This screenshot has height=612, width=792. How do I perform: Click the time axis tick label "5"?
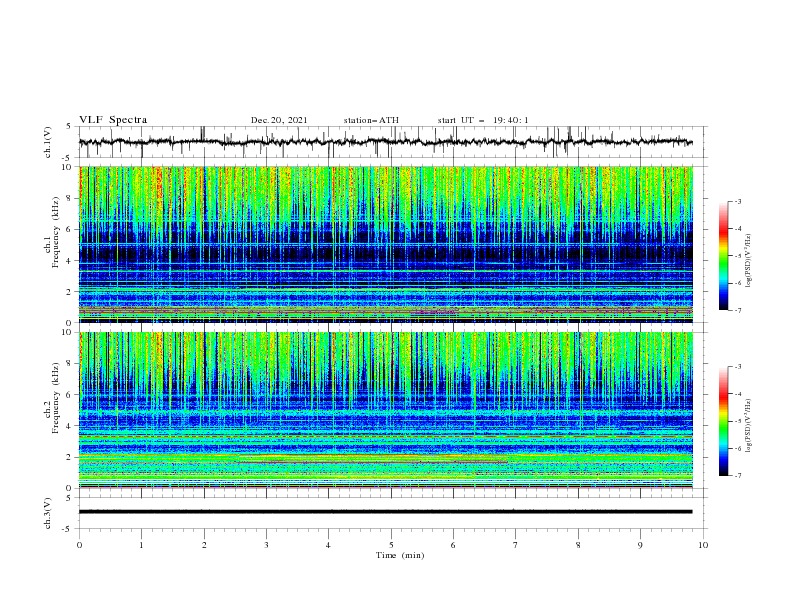coord(391,545)
